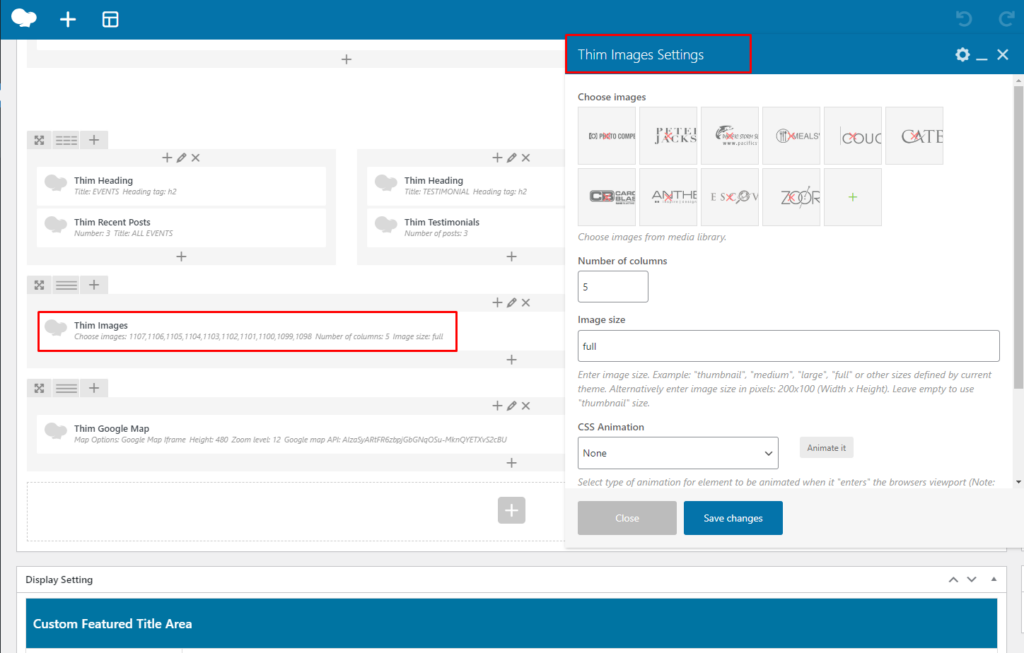Image resolution: width=1024 pixels, height=653 pixels.
Task: Add image with green plus tile
Action: [853, 197]
